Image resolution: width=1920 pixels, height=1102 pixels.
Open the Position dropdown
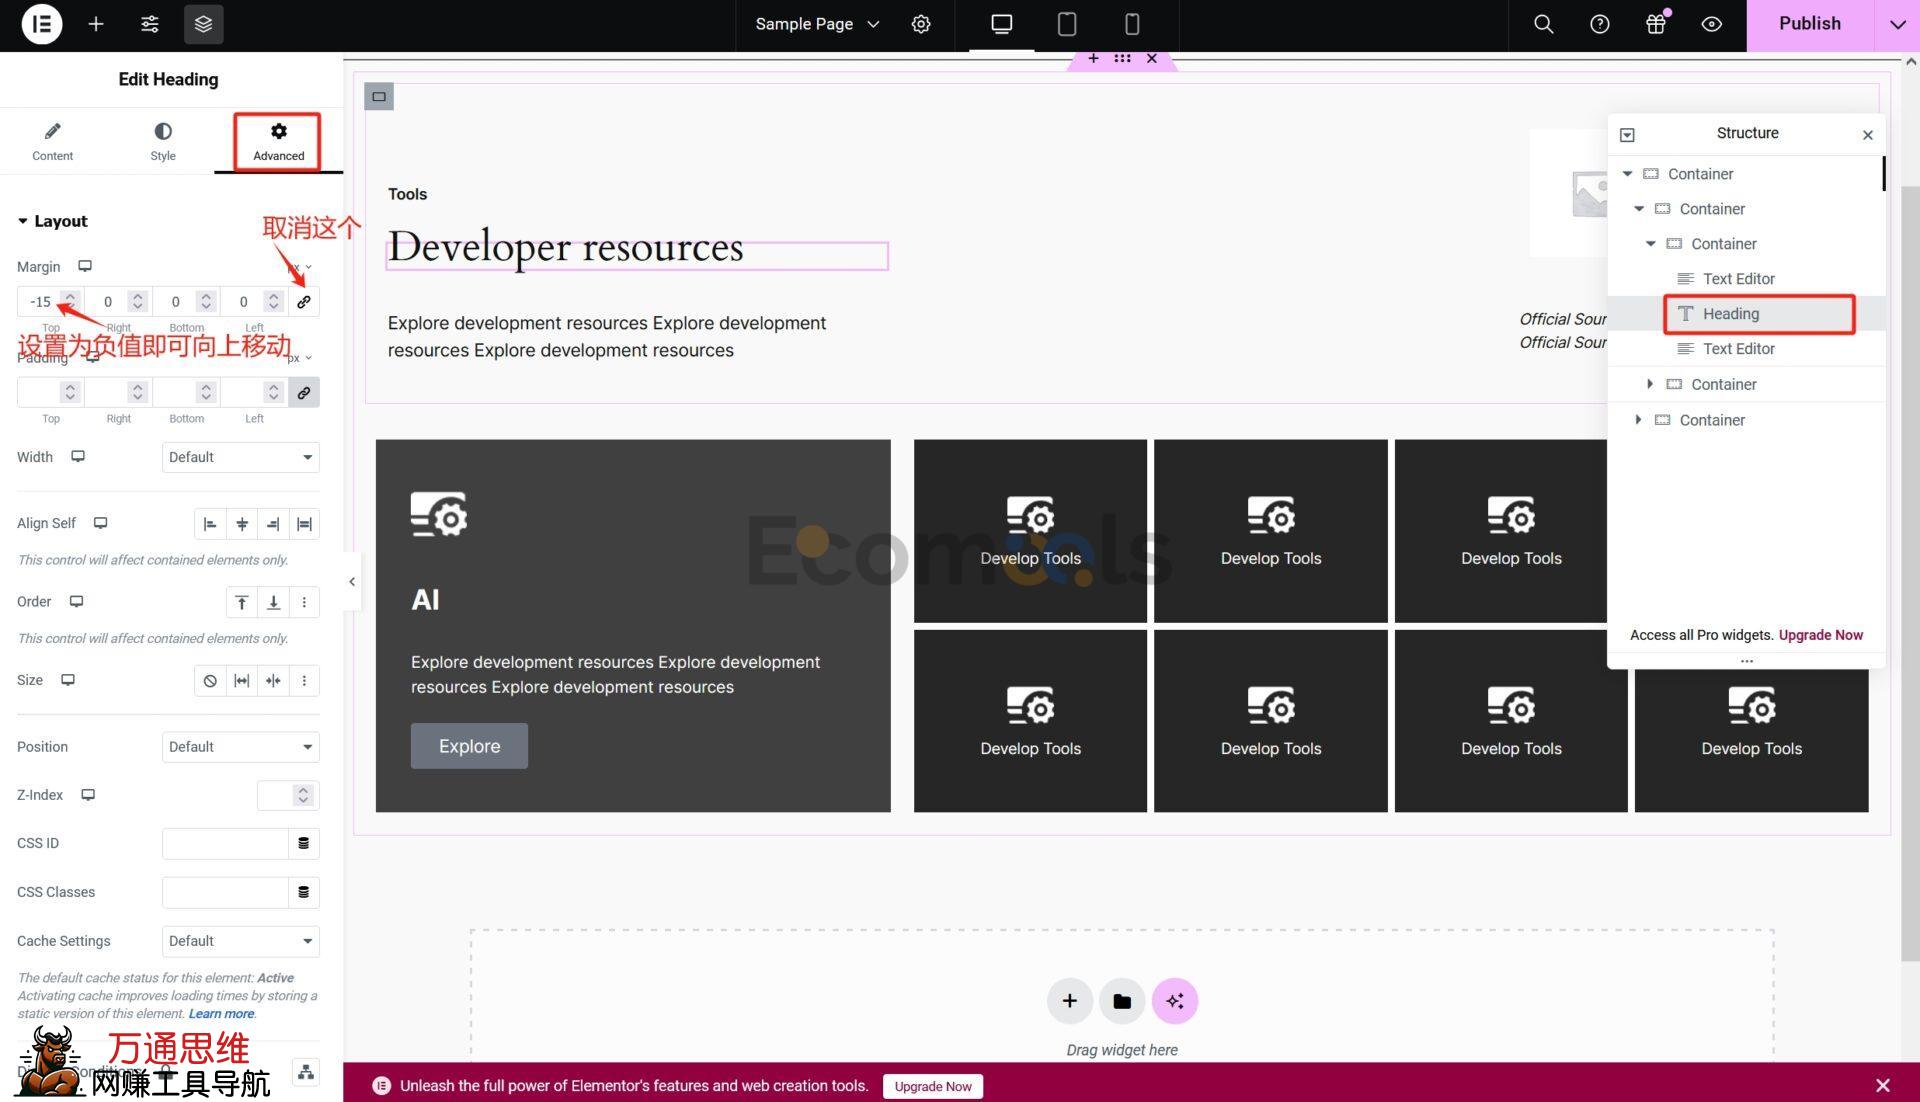click(240, 747)
